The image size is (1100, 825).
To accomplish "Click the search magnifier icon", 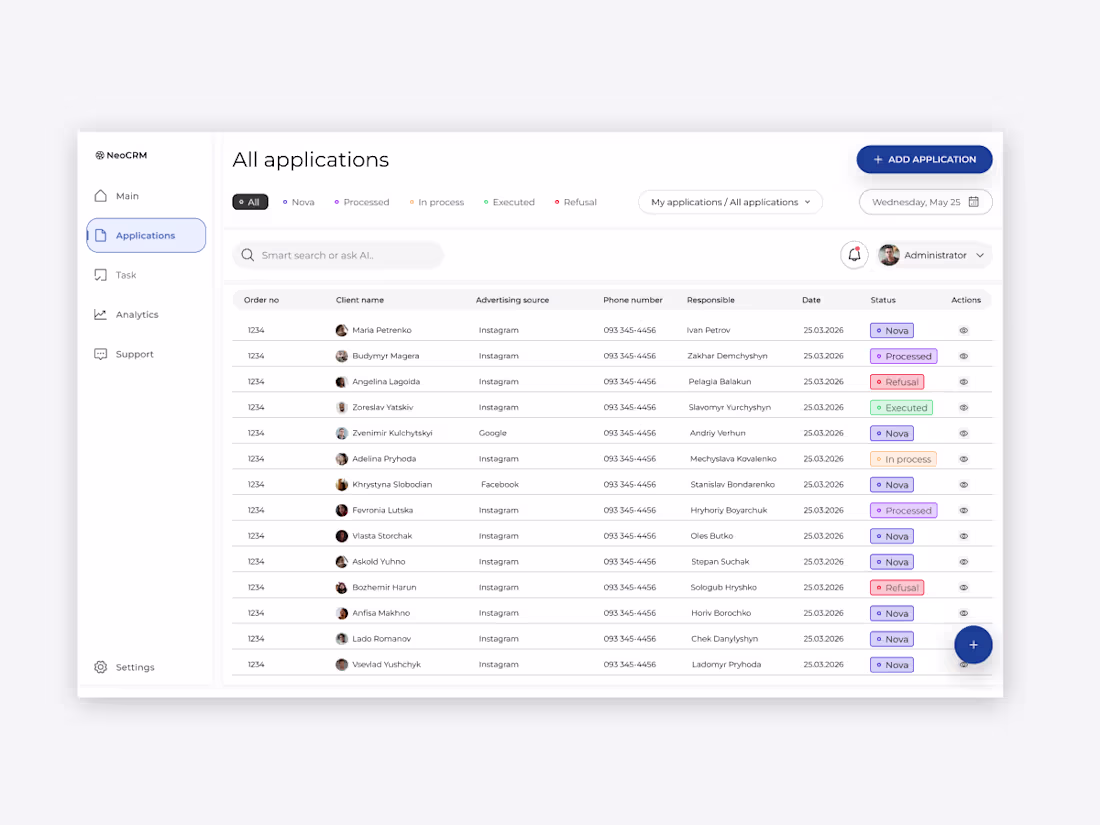I will click(247, 255).
